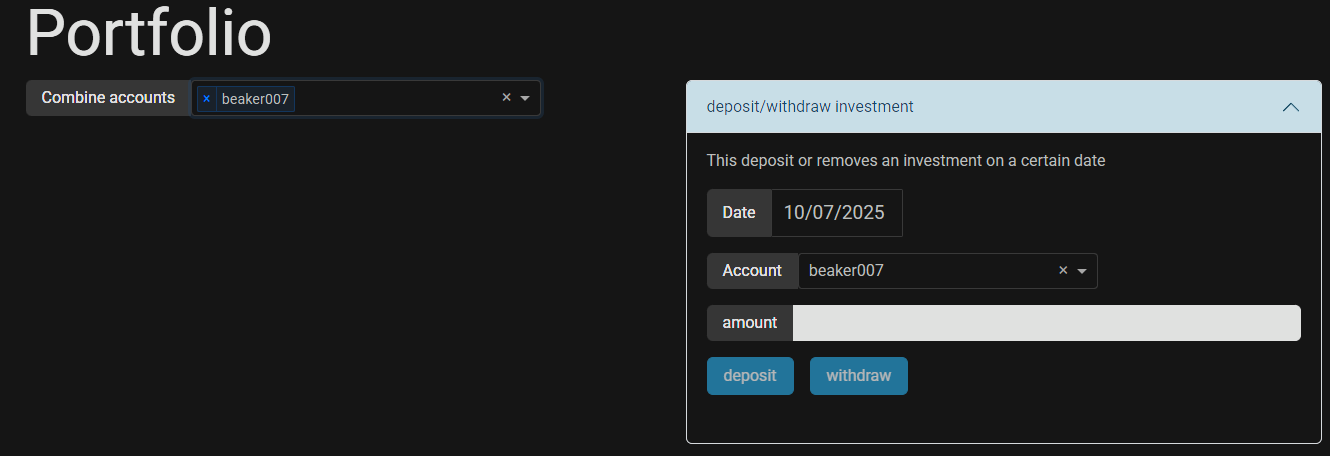The image size is (1330, 456).
Task: Clear all selections in Combine accounts field
Action: click(x=506, y=98)
